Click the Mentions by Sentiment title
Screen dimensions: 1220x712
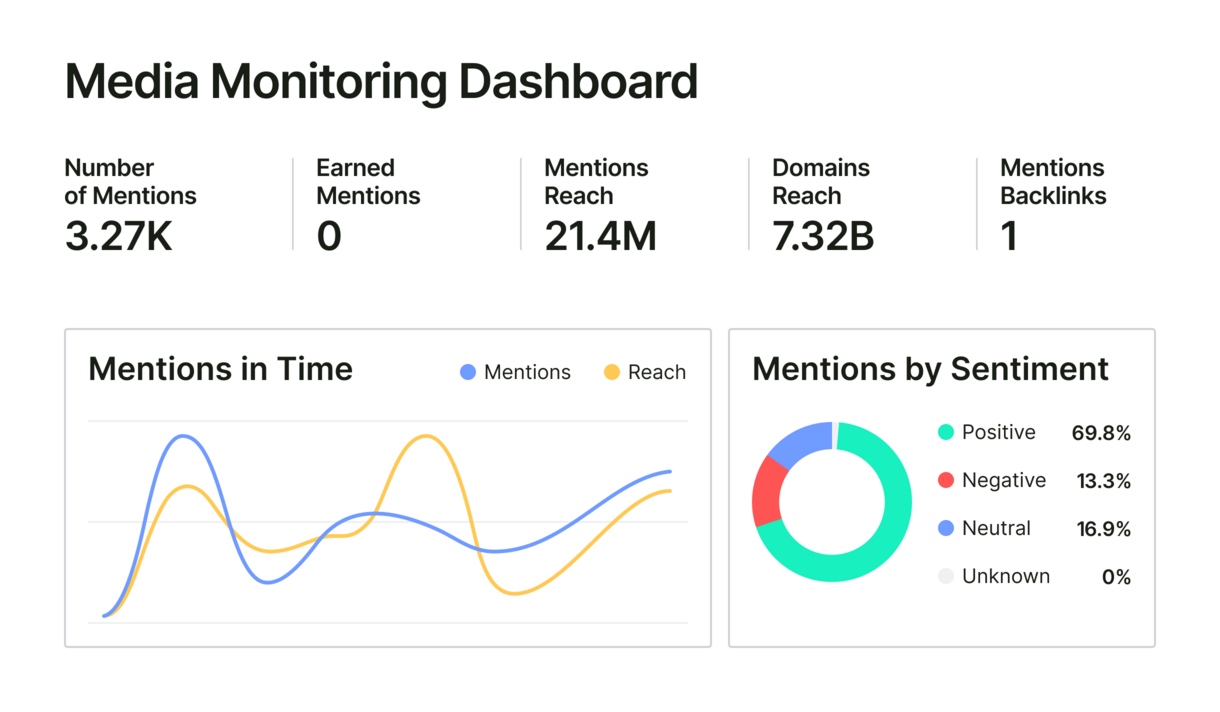pos(930,369)
